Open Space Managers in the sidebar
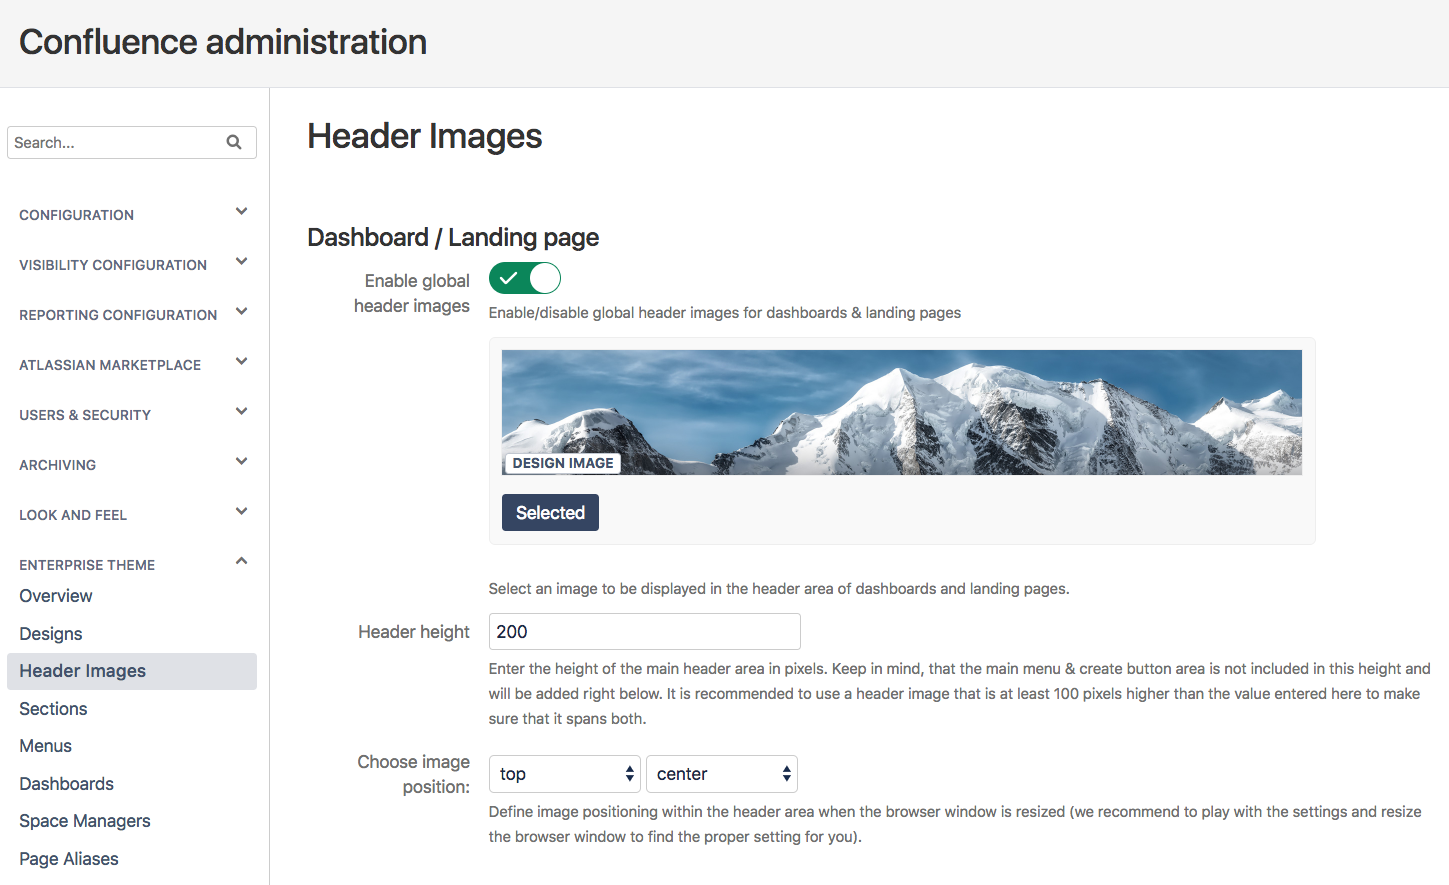 85,821
